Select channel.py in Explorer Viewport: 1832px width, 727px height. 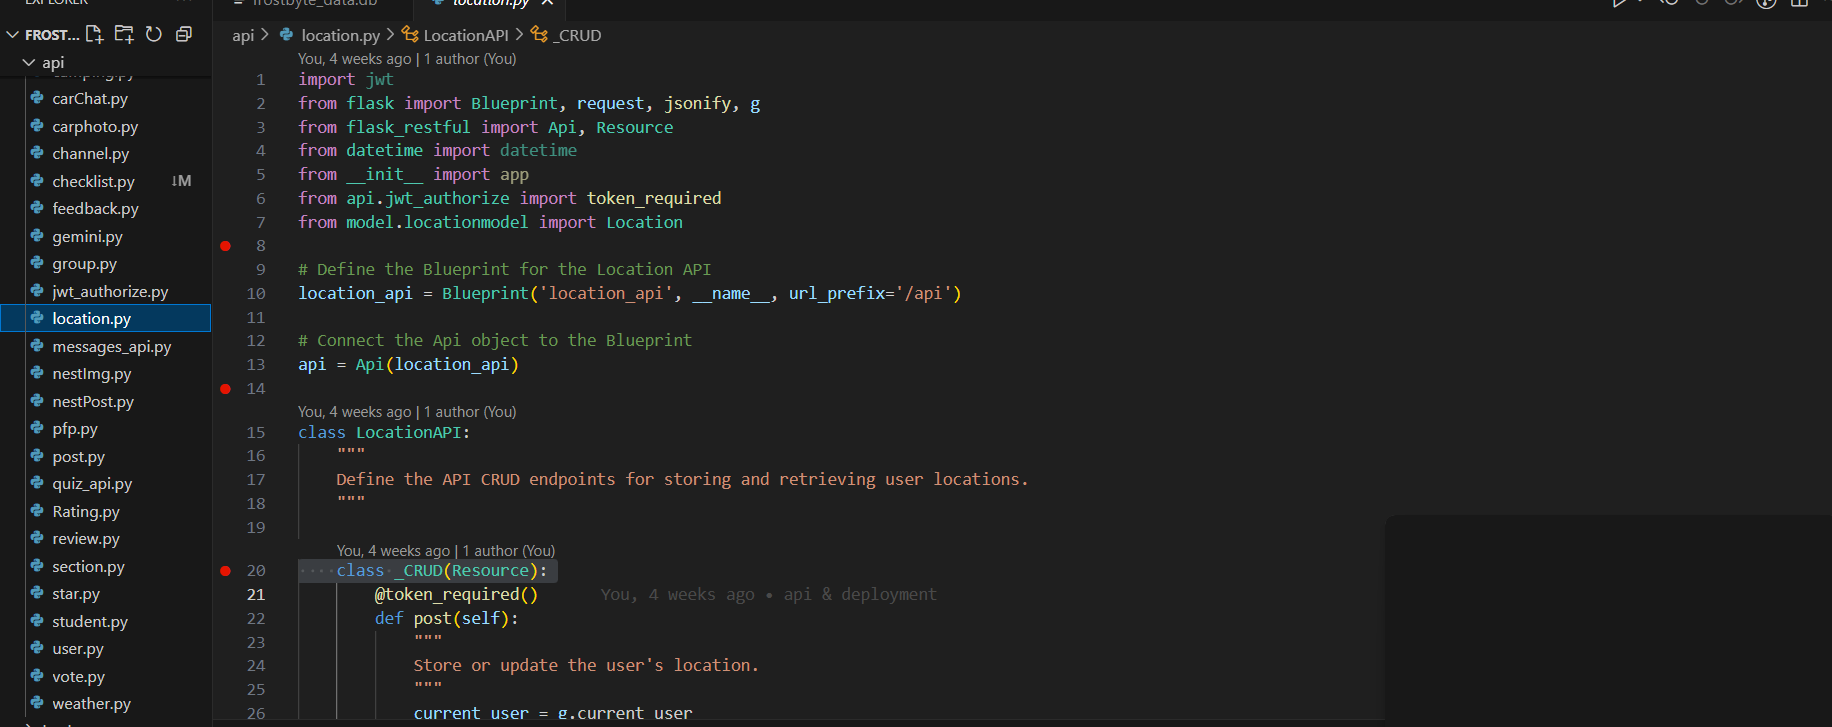click(91, 154)
